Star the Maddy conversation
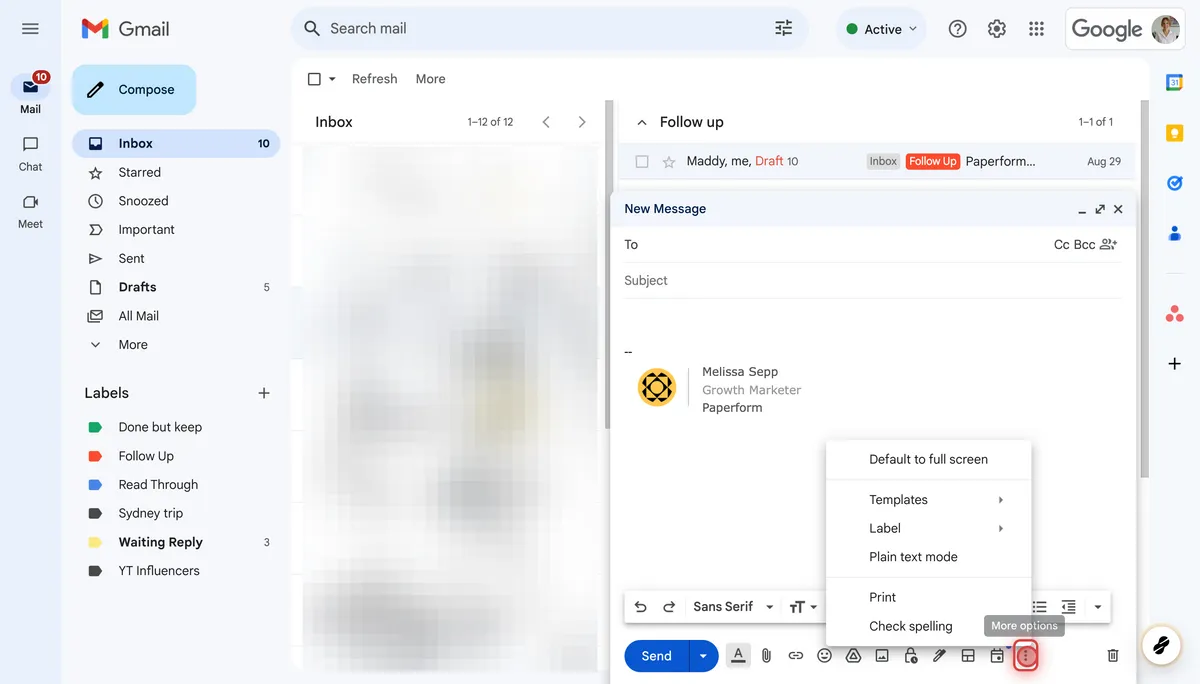 click(x=669, y=161)
